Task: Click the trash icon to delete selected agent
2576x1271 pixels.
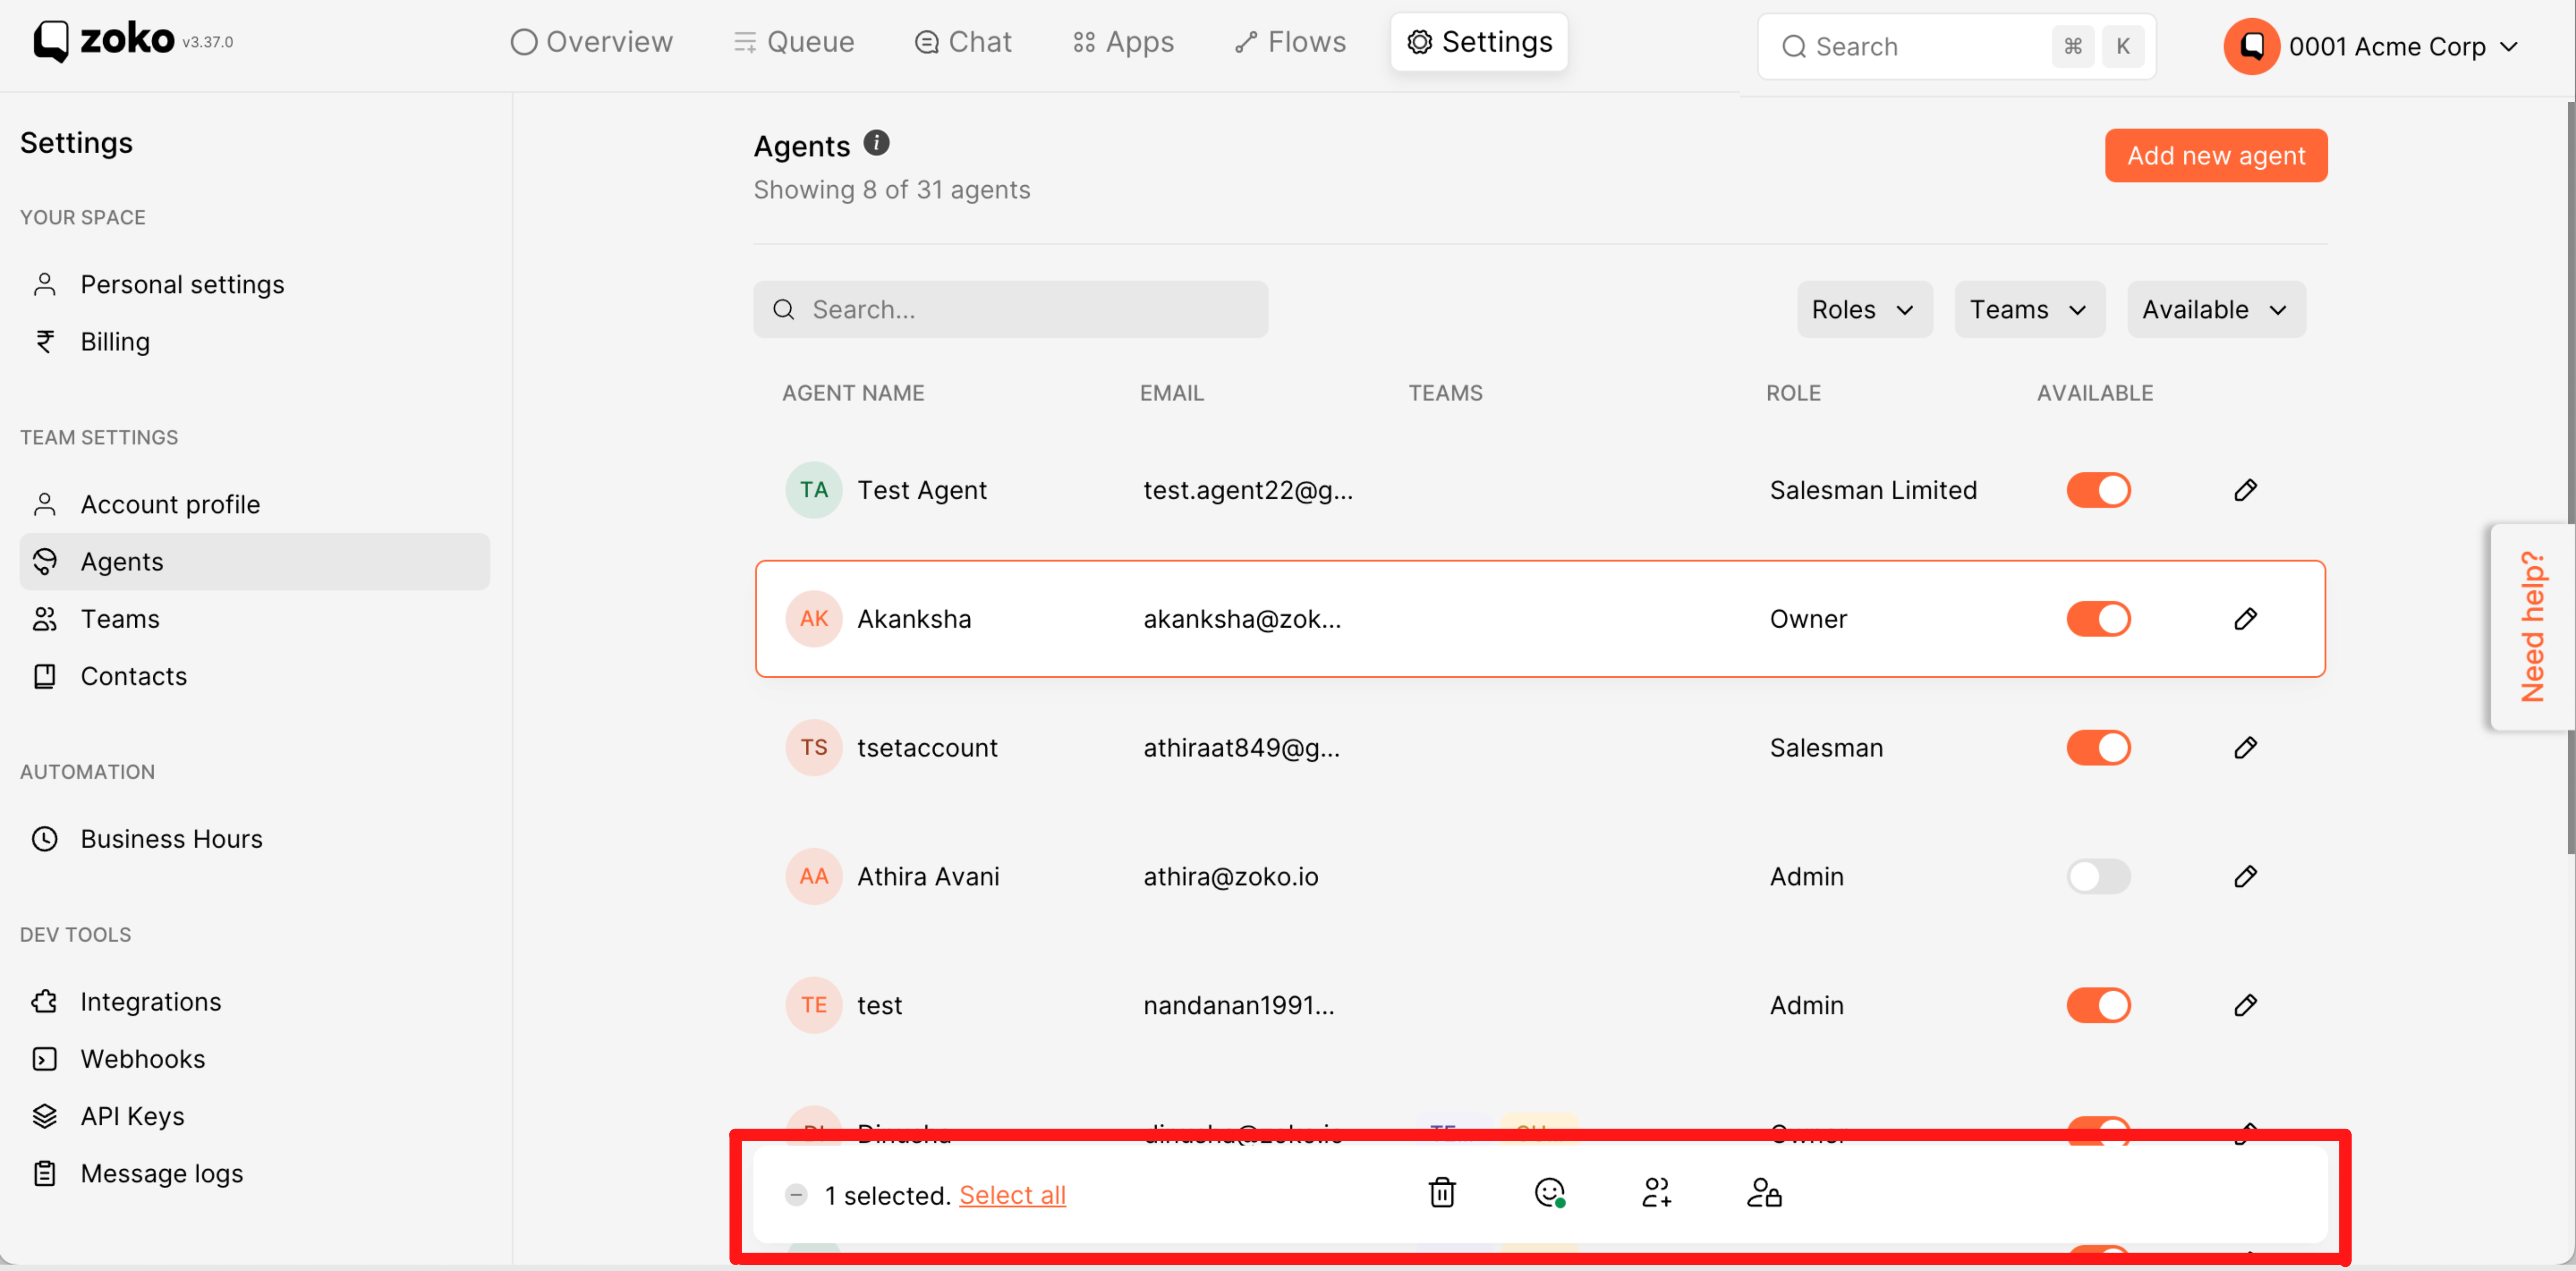Action: point(1442,1193)
